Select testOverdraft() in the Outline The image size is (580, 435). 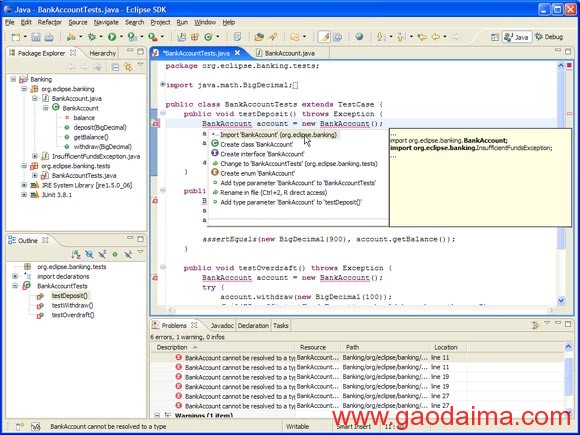point(73,315)
